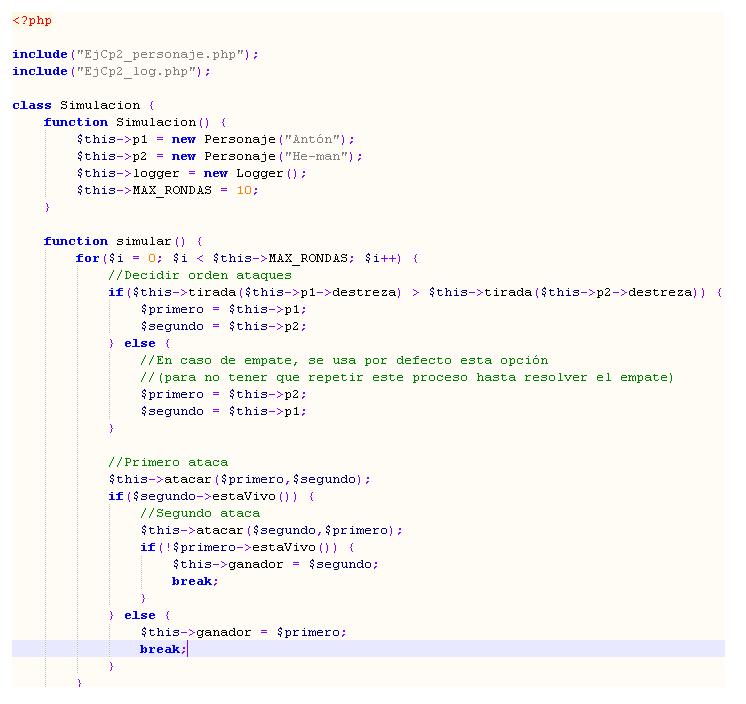
Task: Click the comment starting "//(para no tener que repetir"
Action: (x=407, y=378)
